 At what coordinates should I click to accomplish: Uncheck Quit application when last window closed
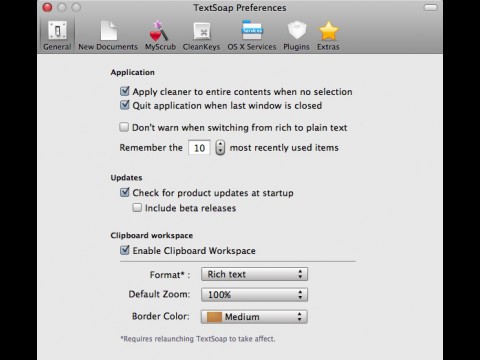pyautogui.click(x=125, y=105)
